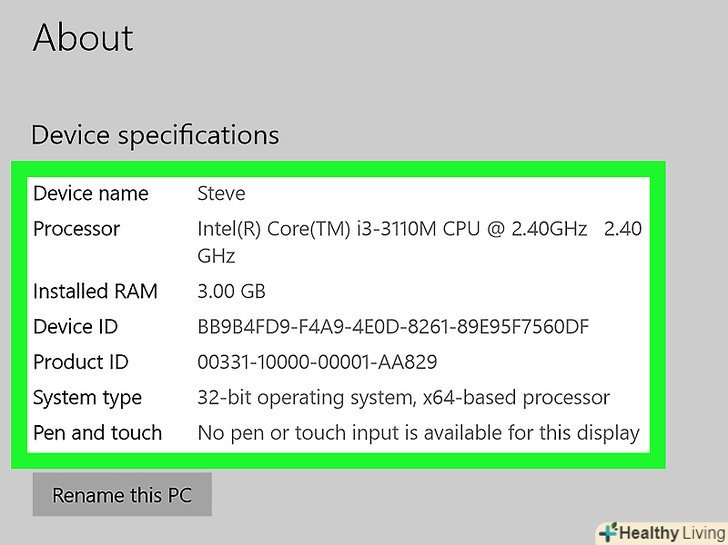Select the Device ID value starting with BB9B4FD9
This screenshot has width=728, height=545.
393,326
